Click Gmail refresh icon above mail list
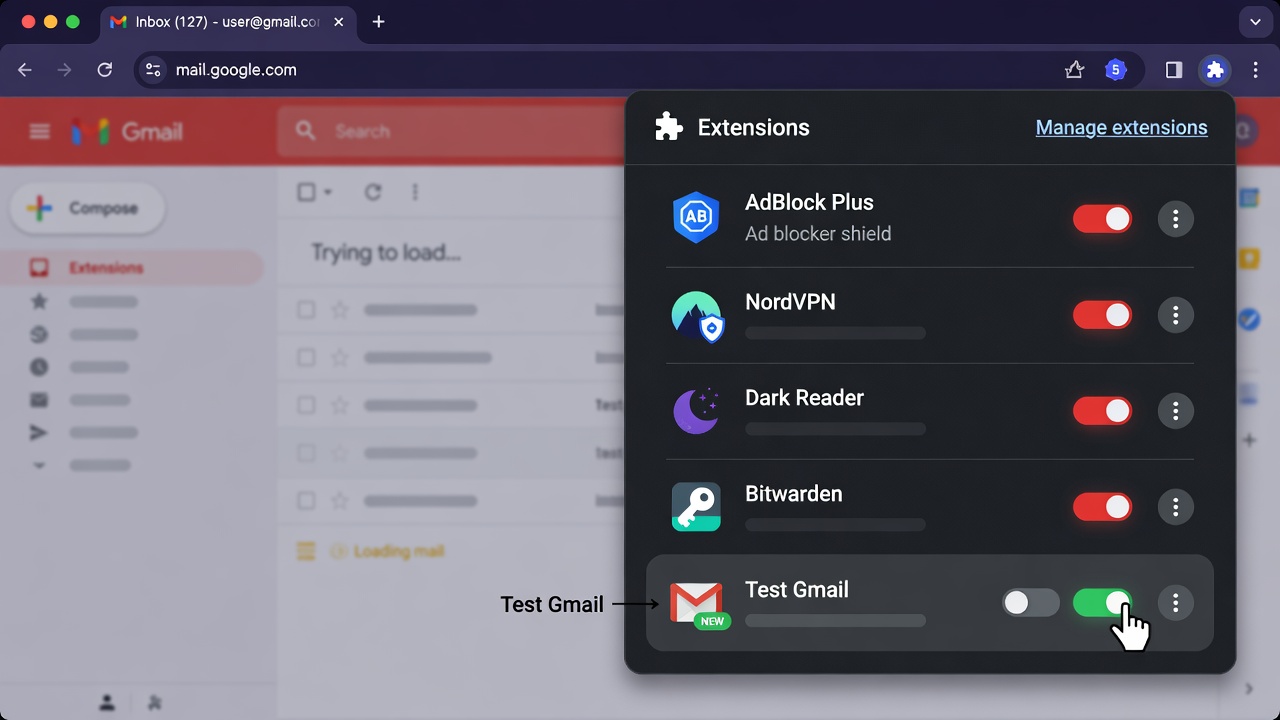This screenshot has height=720, width=1280. [373, 192]
